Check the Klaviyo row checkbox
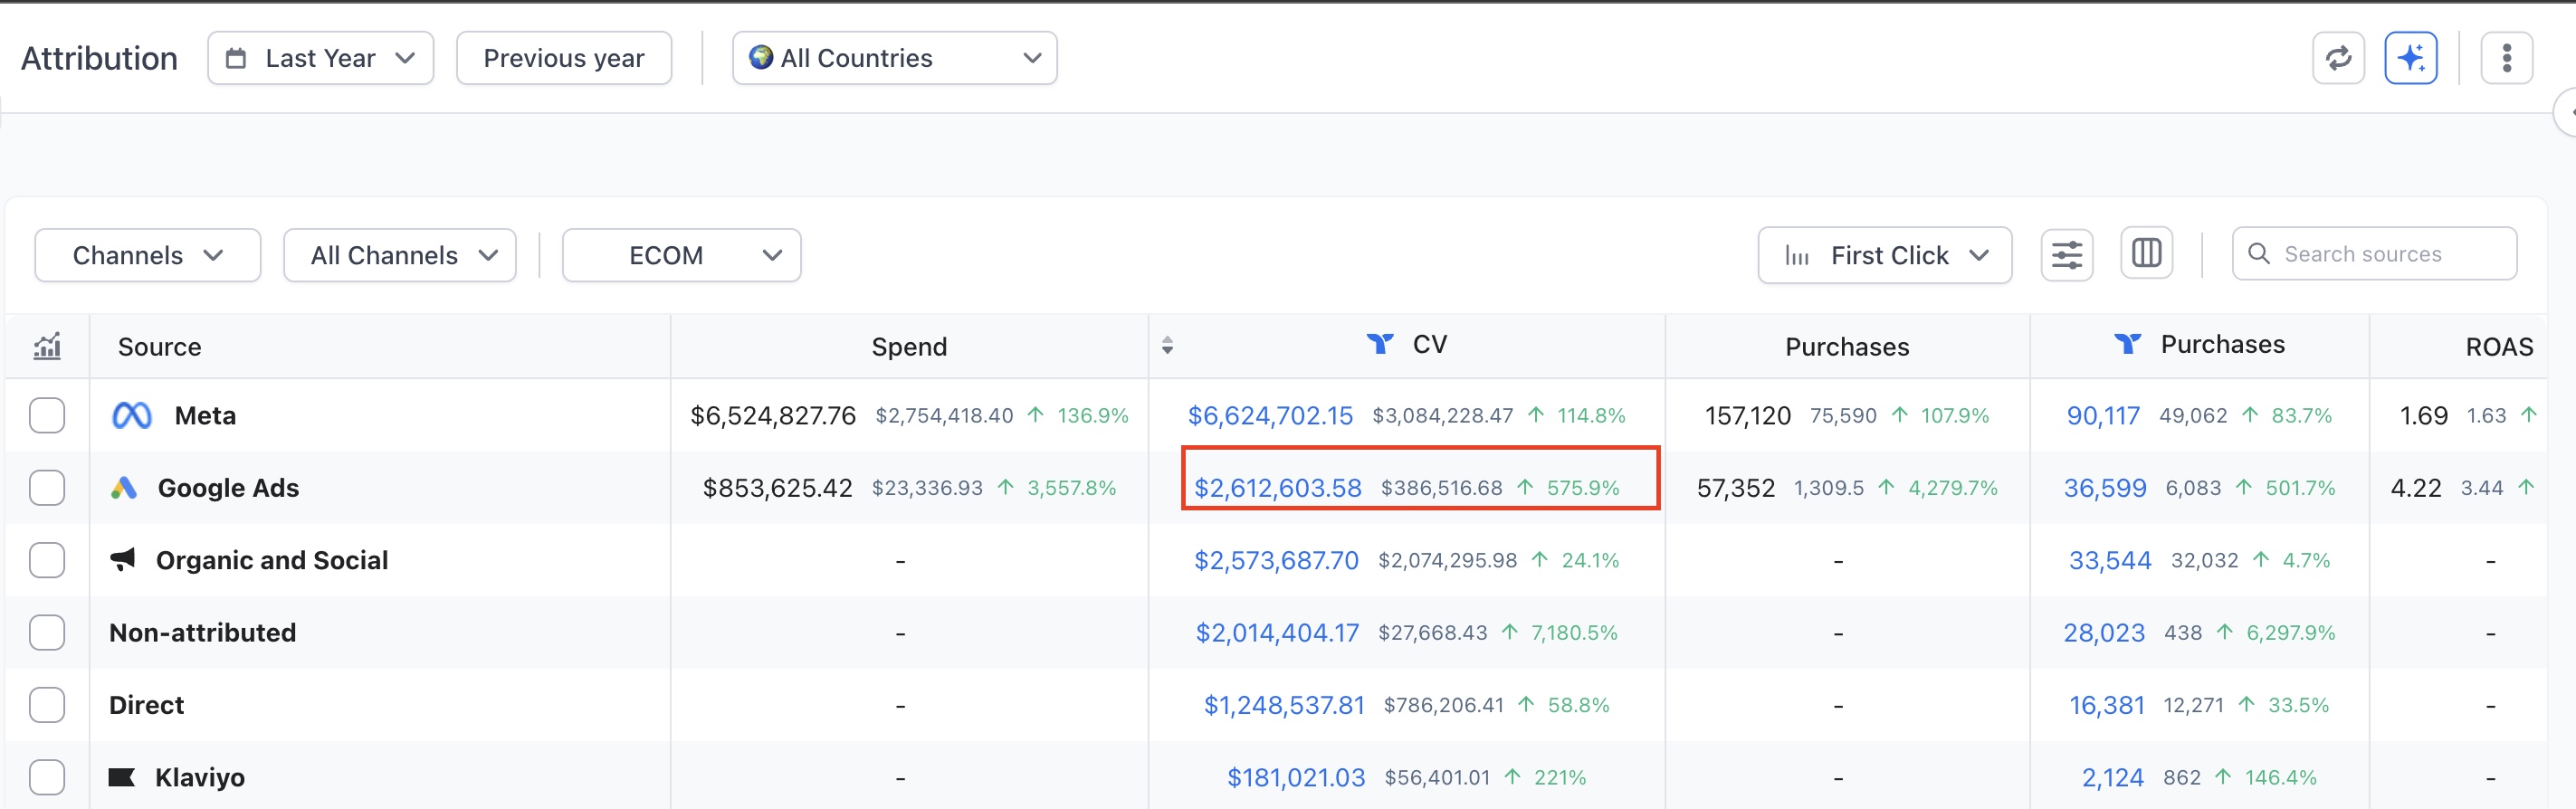 pos(47,777)
